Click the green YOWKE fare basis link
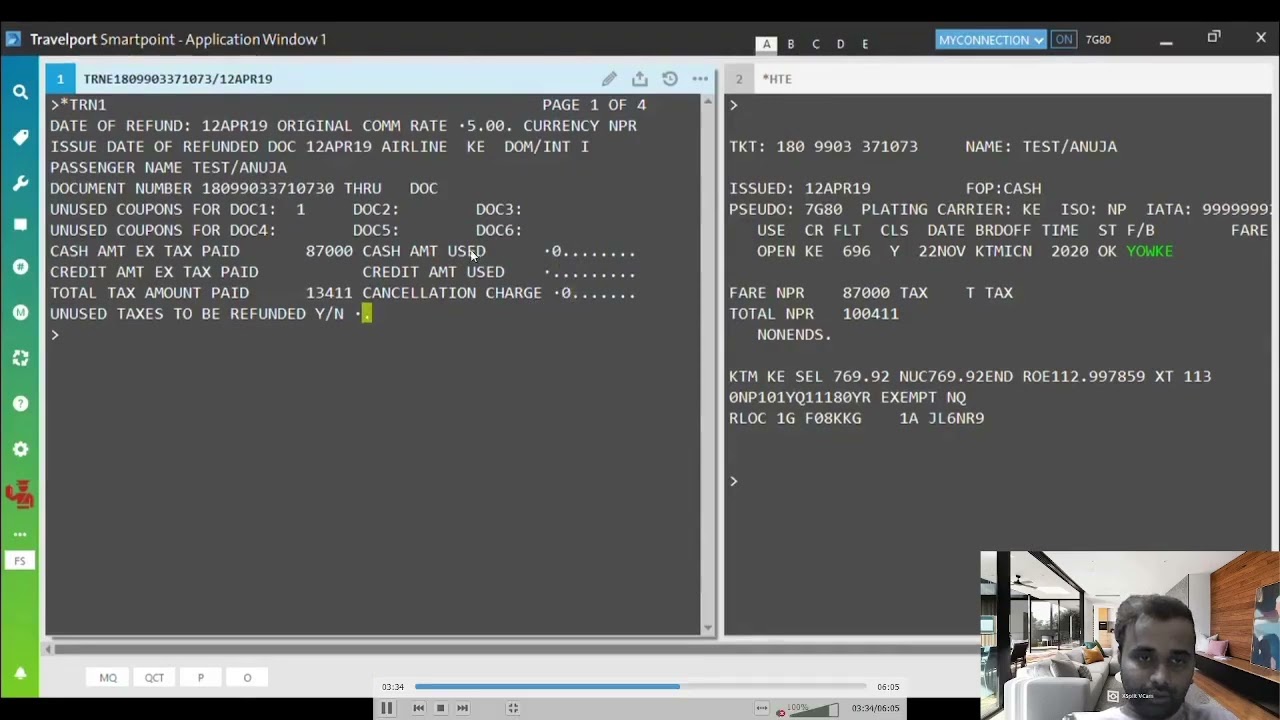The width and height of the screenshot is (1280, 720). point(1149,251)
